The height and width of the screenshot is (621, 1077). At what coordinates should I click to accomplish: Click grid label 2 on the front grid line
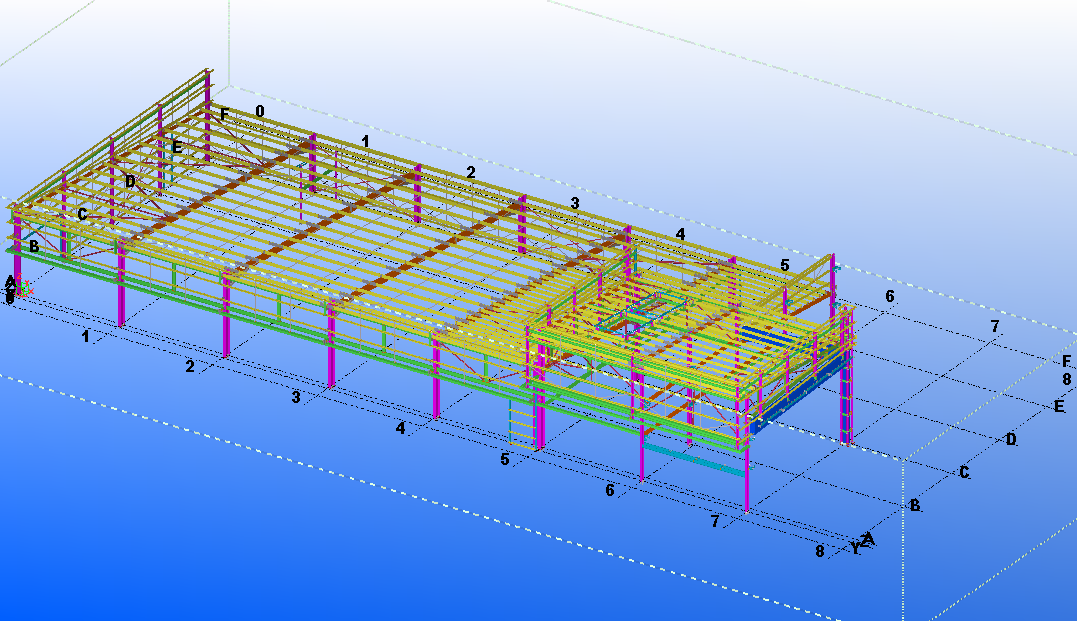point(190,366)
